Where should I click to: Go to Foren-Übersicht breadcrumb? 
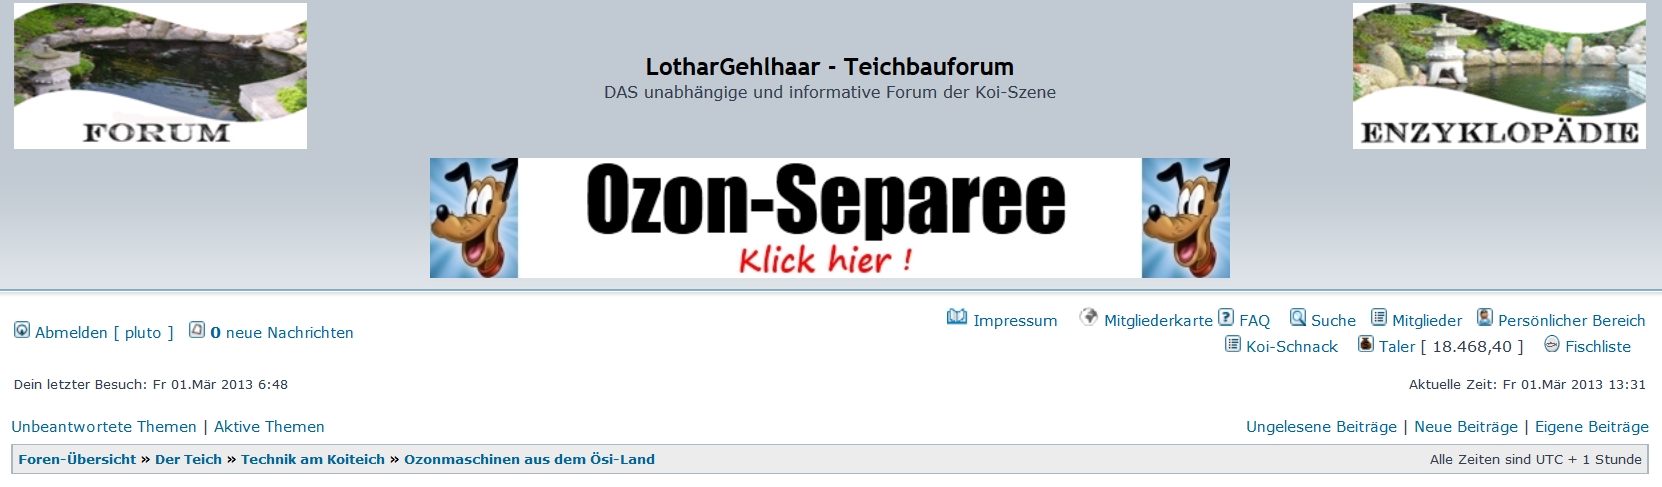(x=77, y=460)
